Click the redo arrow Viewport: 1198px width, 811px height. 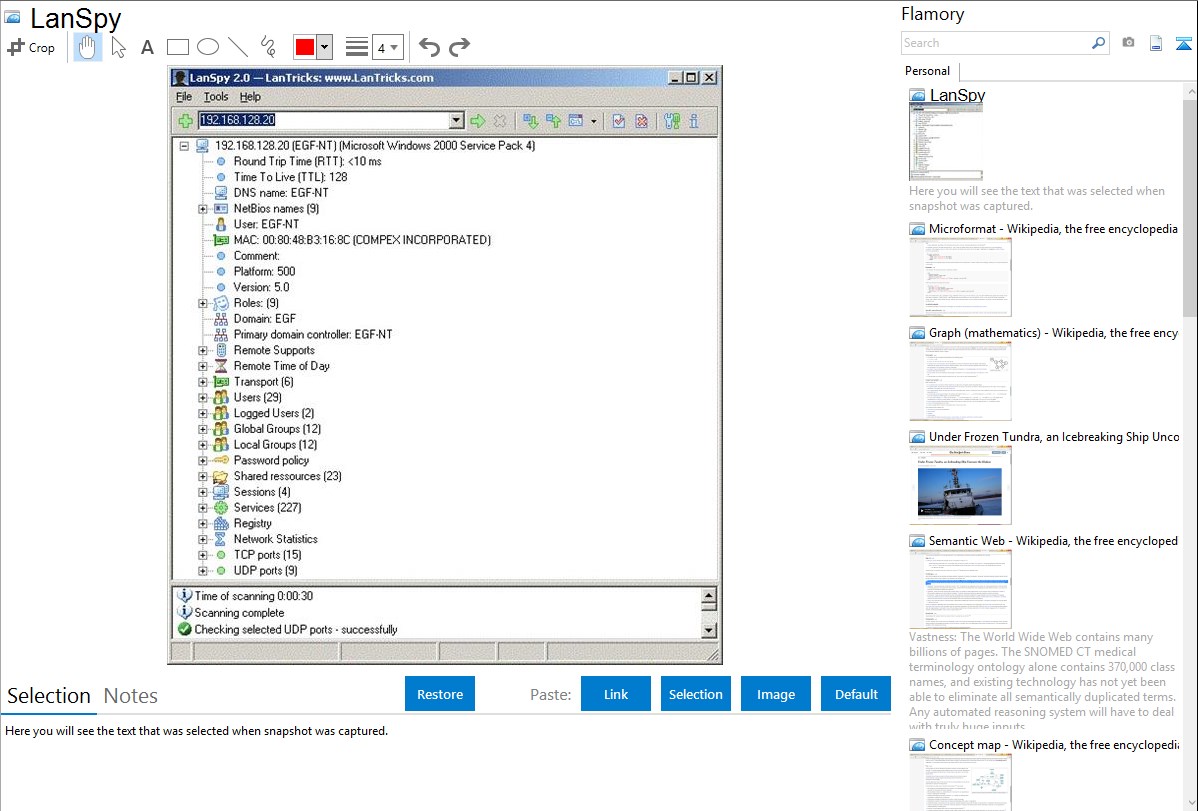coord(459,47)
